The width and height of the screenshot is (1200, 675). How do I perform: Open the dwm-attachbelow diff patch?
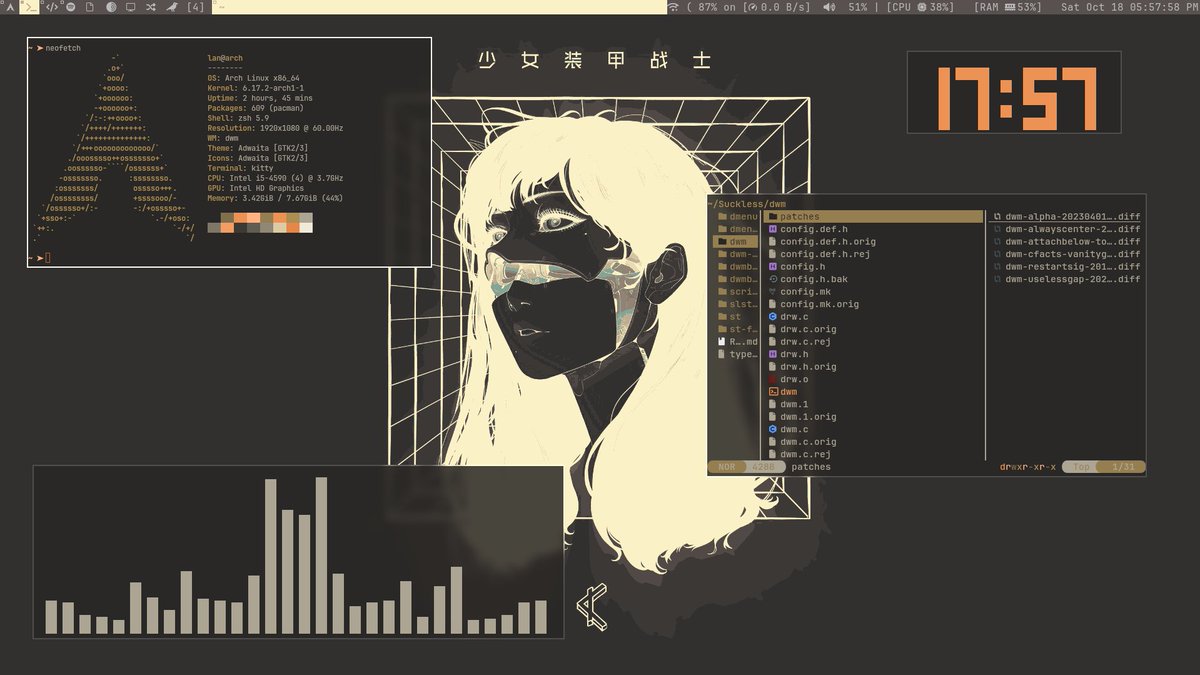[1066, 242]
